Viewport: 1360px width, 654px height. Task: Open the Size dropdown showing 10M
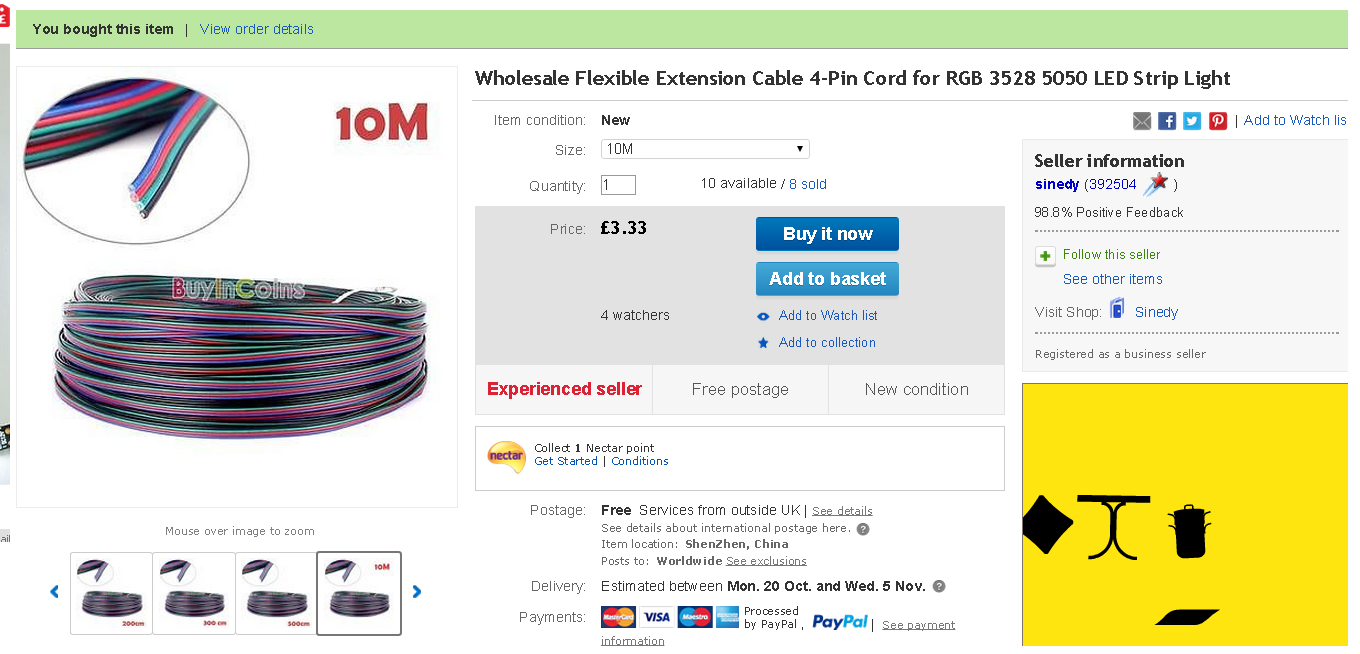click(705, 149)
